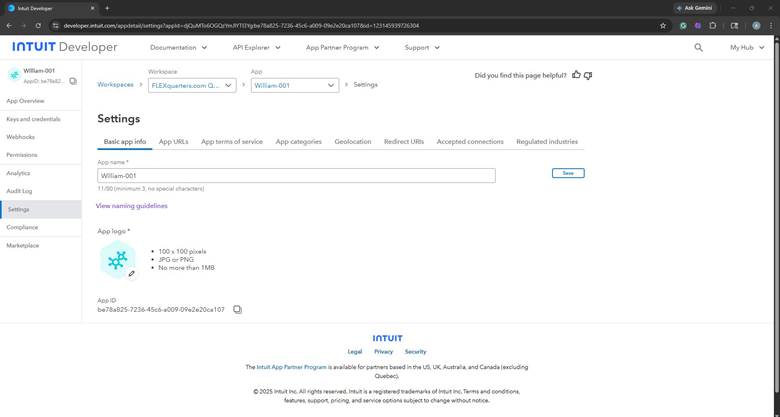
Task: Click the Intuit Developer logo
Action: click(x=65, y=47)
